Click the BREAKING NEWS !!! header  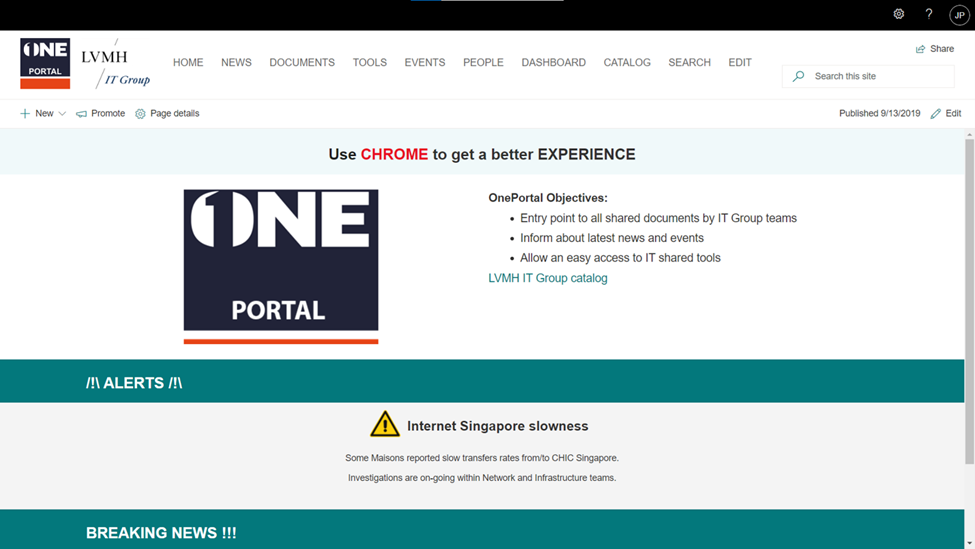coord(161,533)
